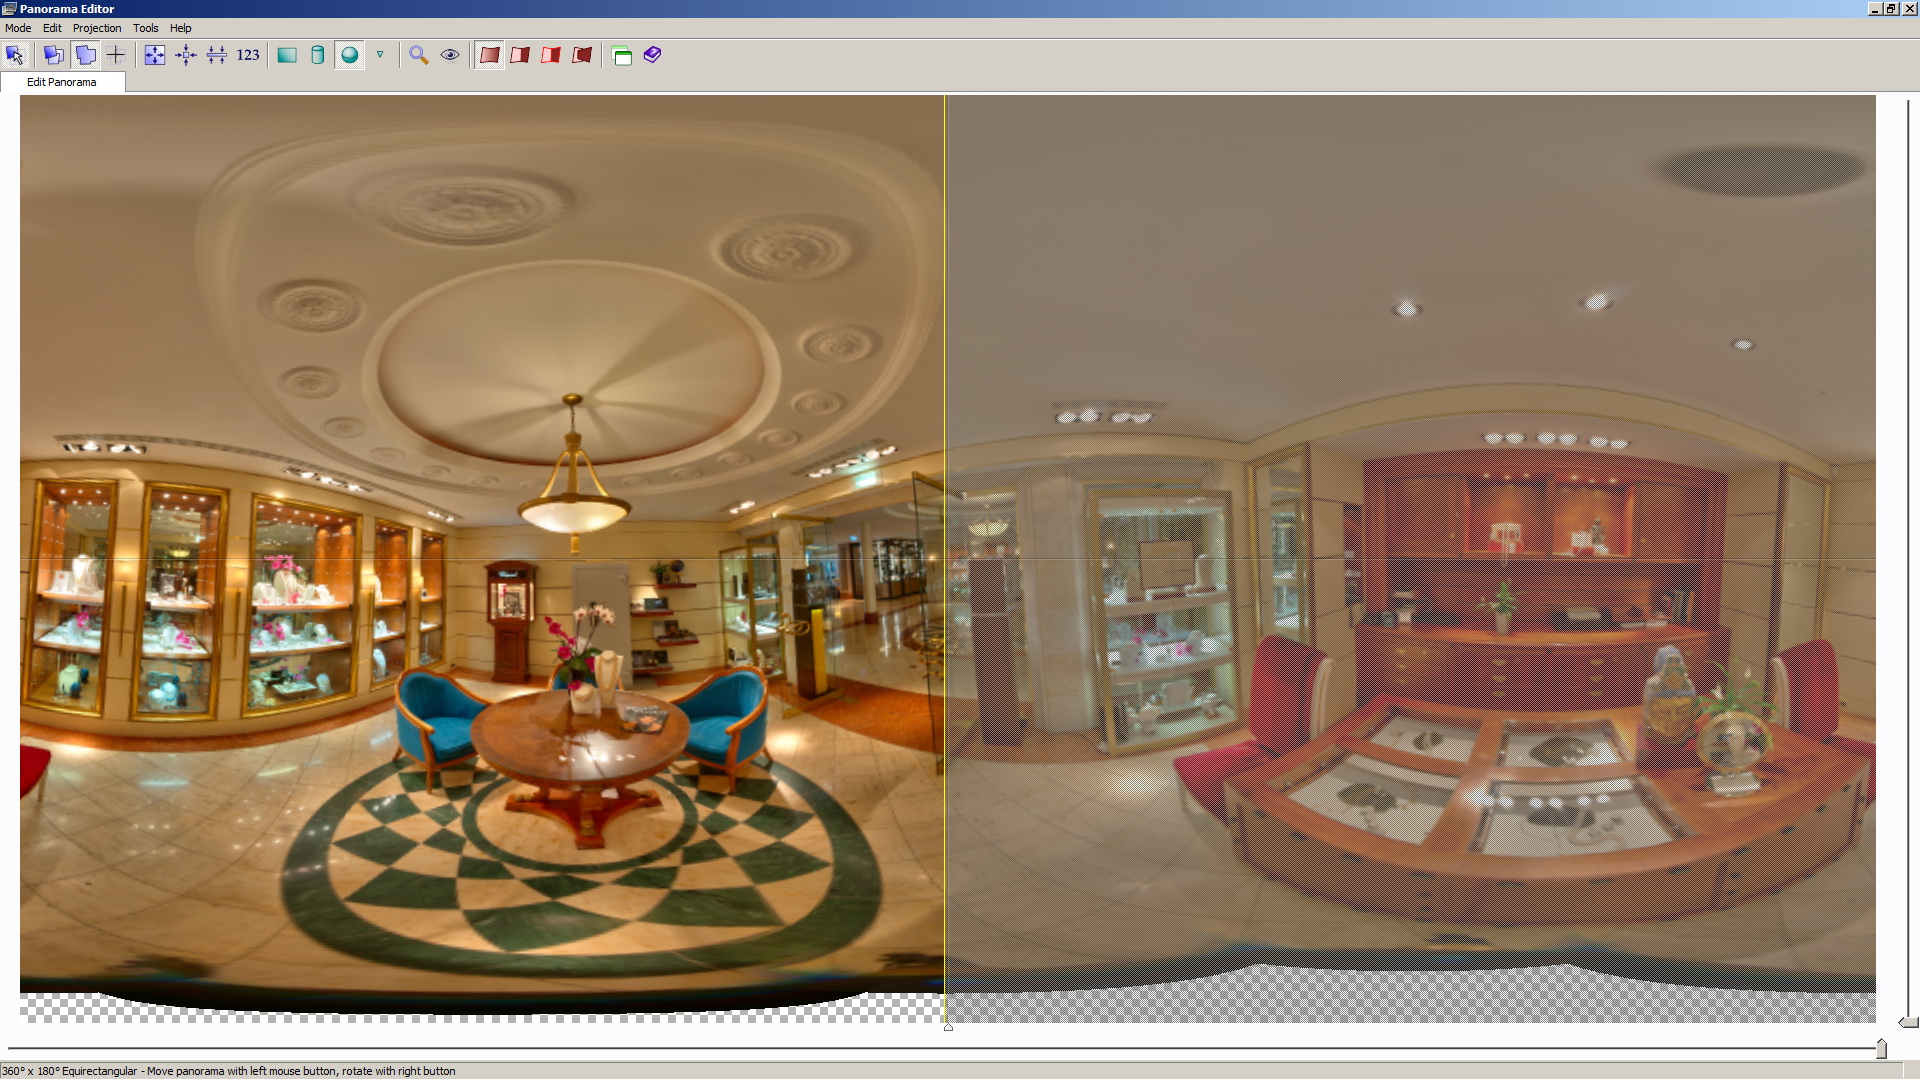Image resolution: width=1920 pixels, height=1080 pixels.
Task: Open the Mode menu
Action: click(x=18, y=28)
